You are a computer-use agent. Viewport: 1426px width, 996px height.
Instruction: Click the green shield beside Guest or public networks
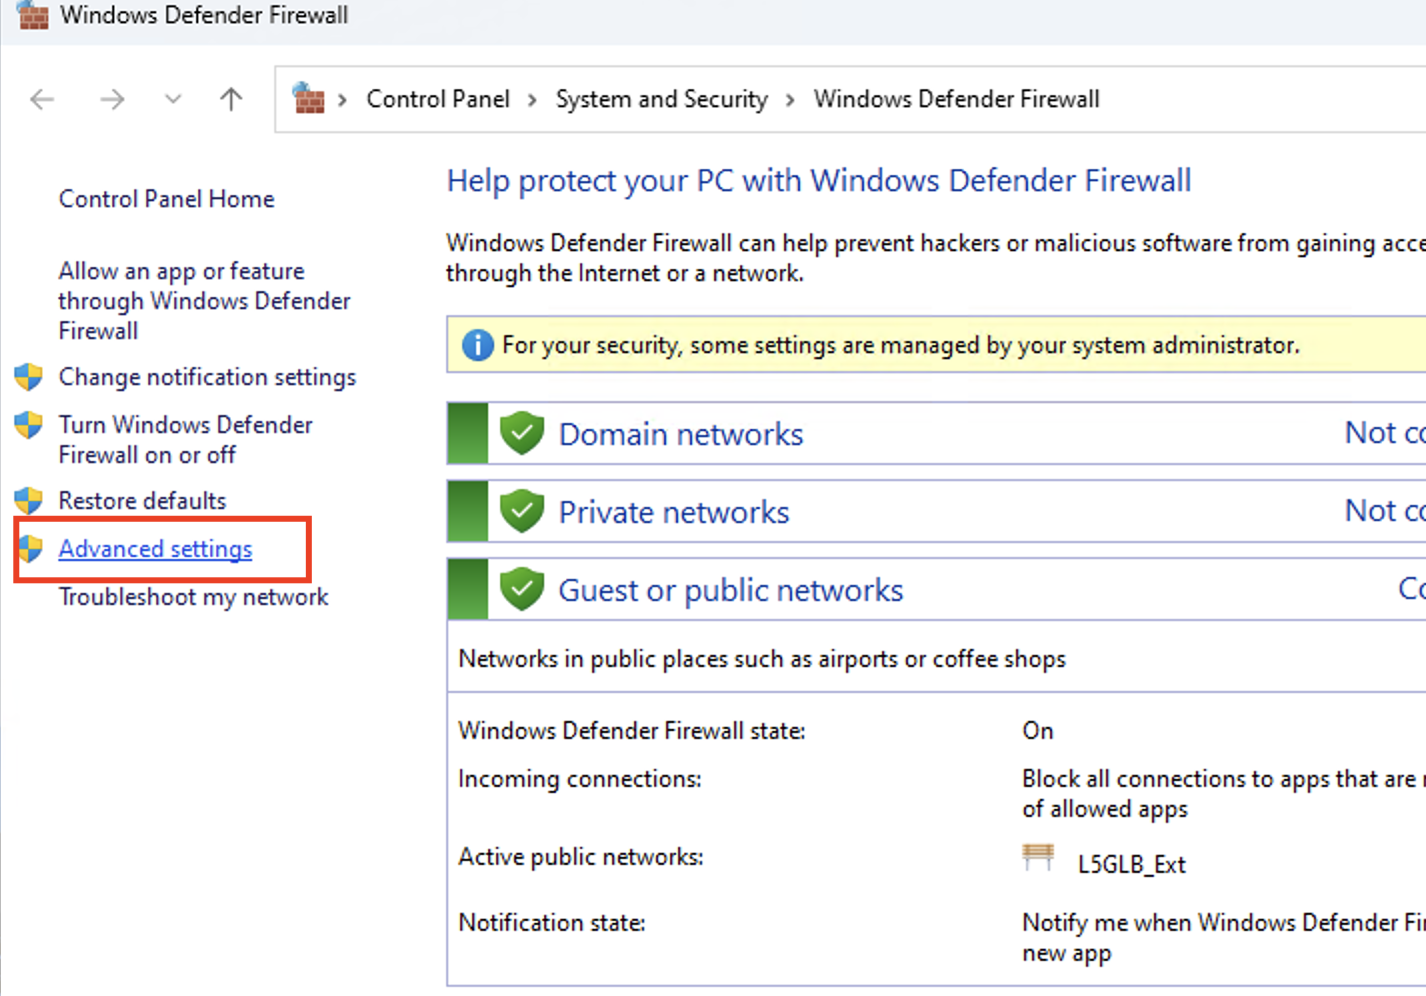click(x=521, y=590)
